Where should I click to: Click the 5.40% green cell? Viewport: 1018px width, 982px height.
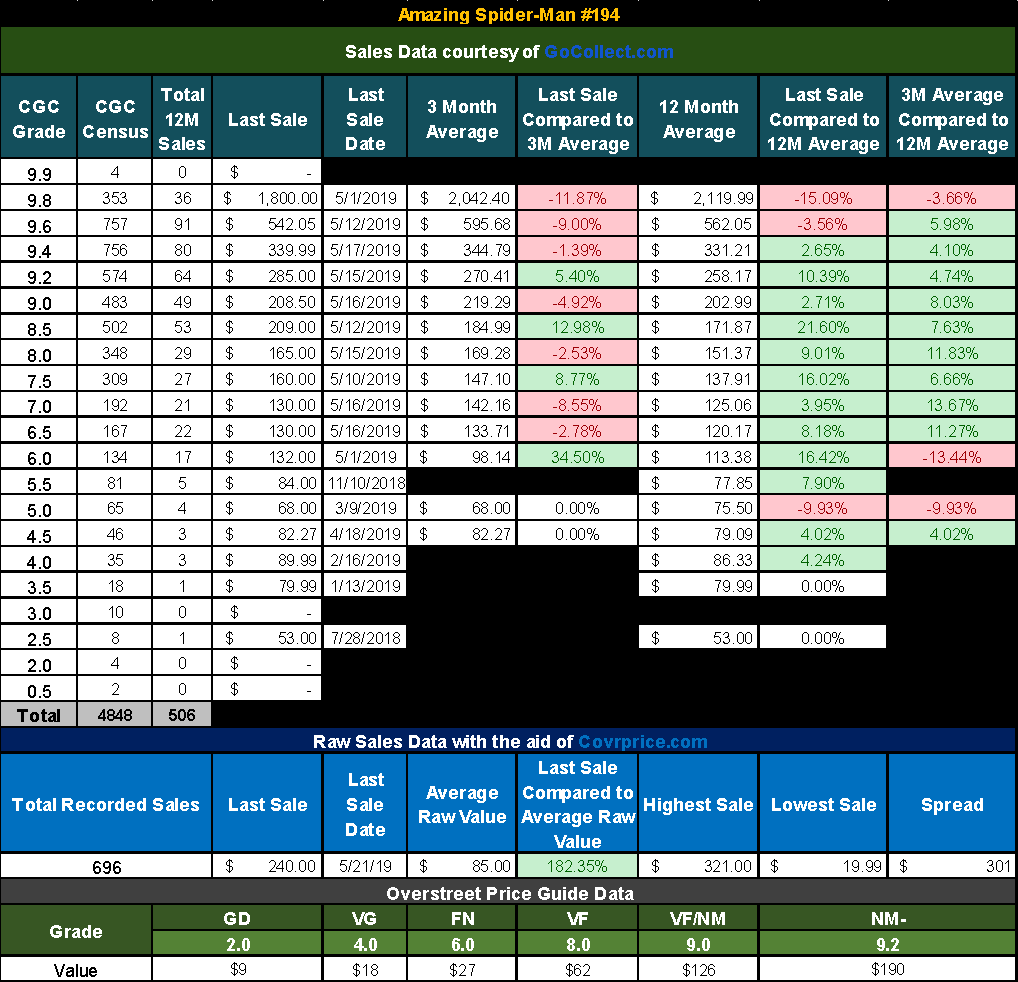coord(577,276)
